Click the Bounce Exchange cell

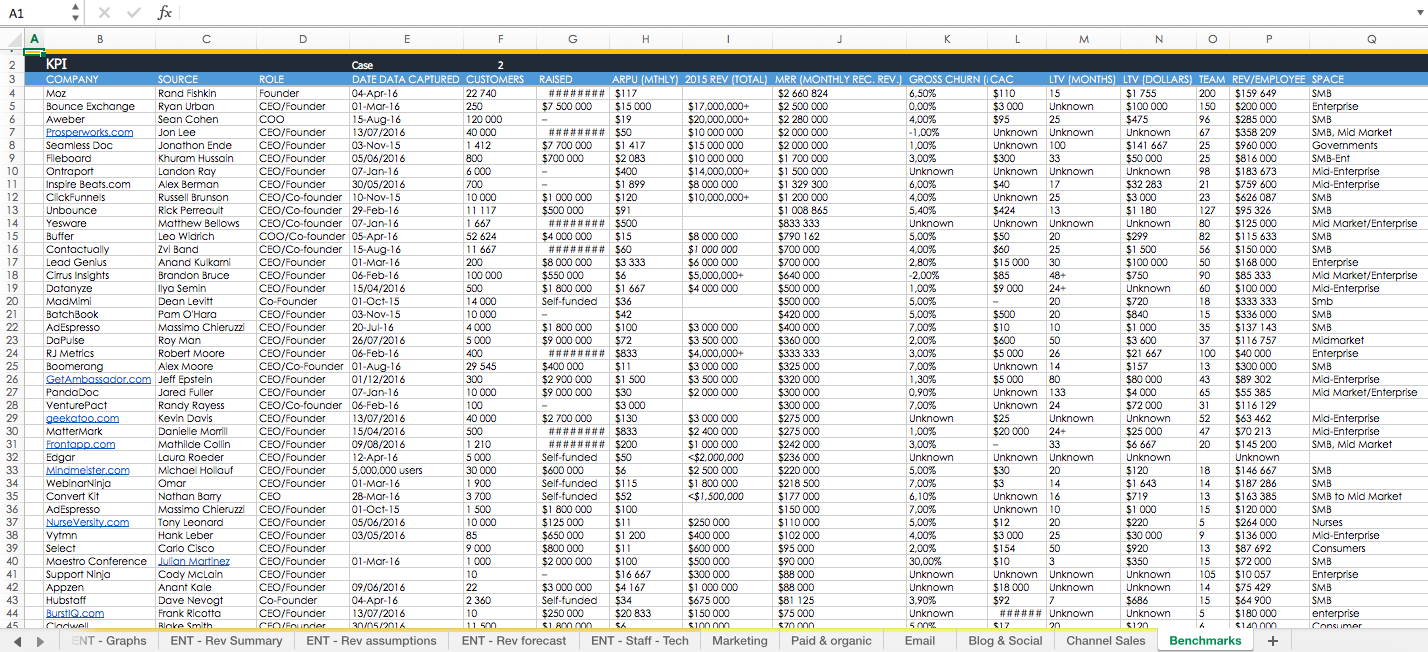pyautogui.click(x=100, y=106)
